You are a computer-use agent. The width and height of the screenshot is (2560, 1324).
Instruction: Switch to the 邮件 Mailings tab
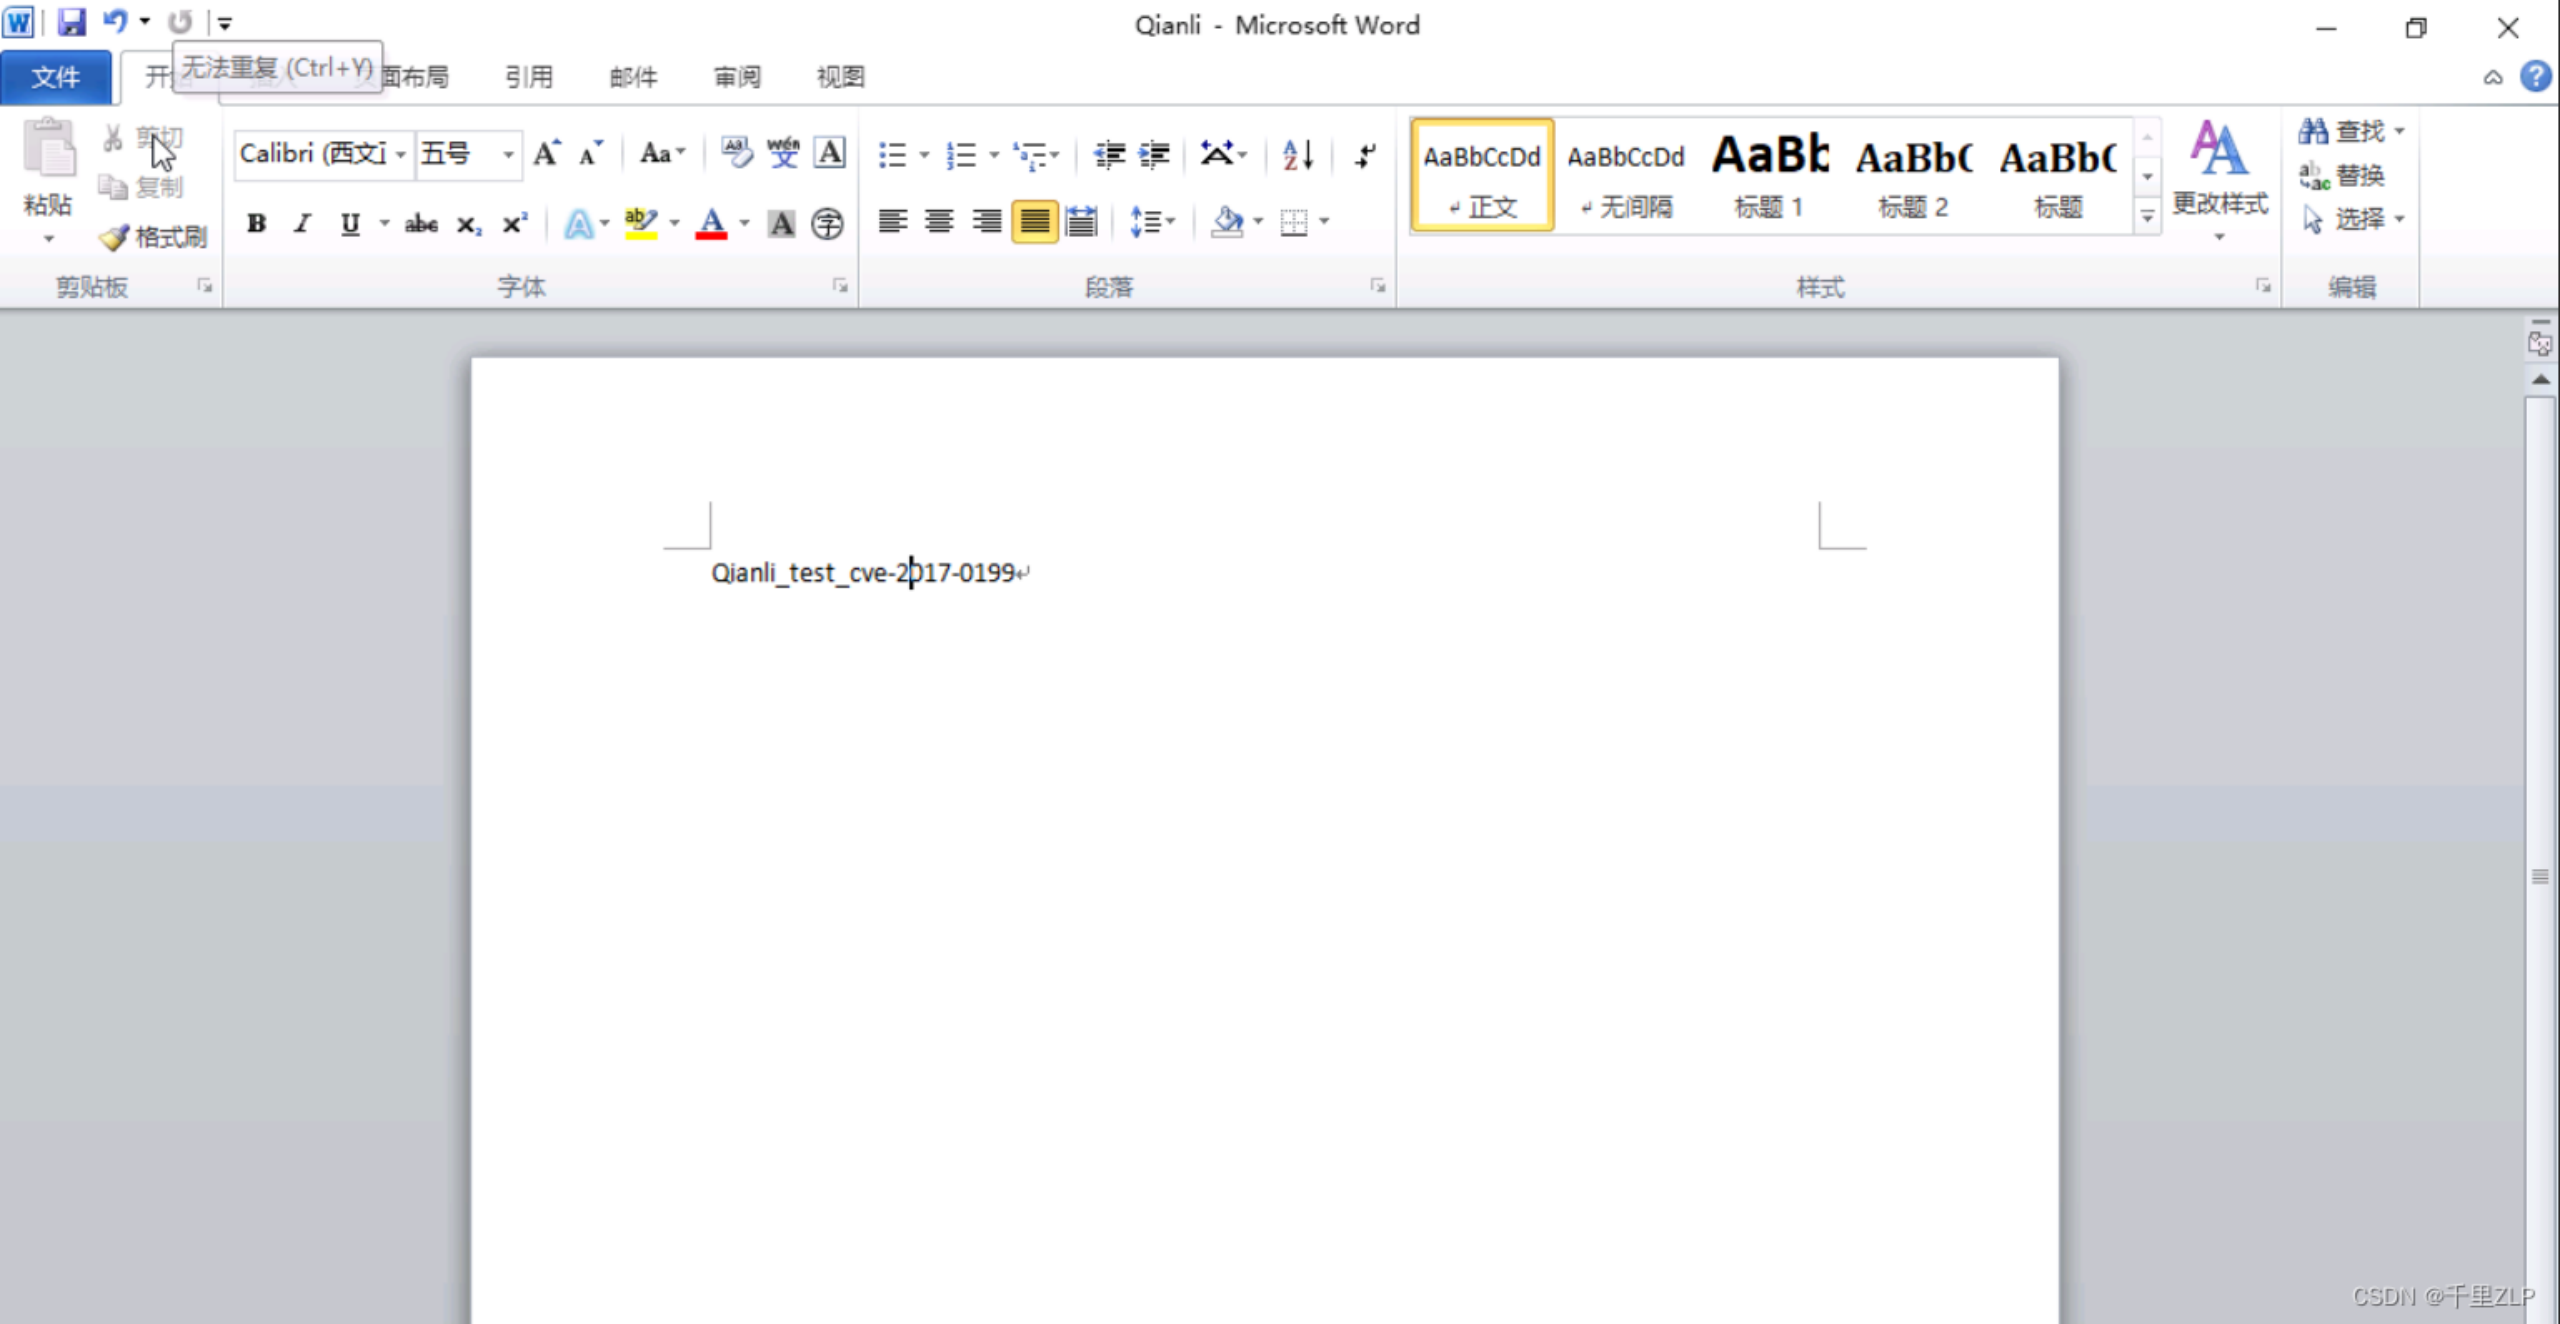tap(633, 77)
